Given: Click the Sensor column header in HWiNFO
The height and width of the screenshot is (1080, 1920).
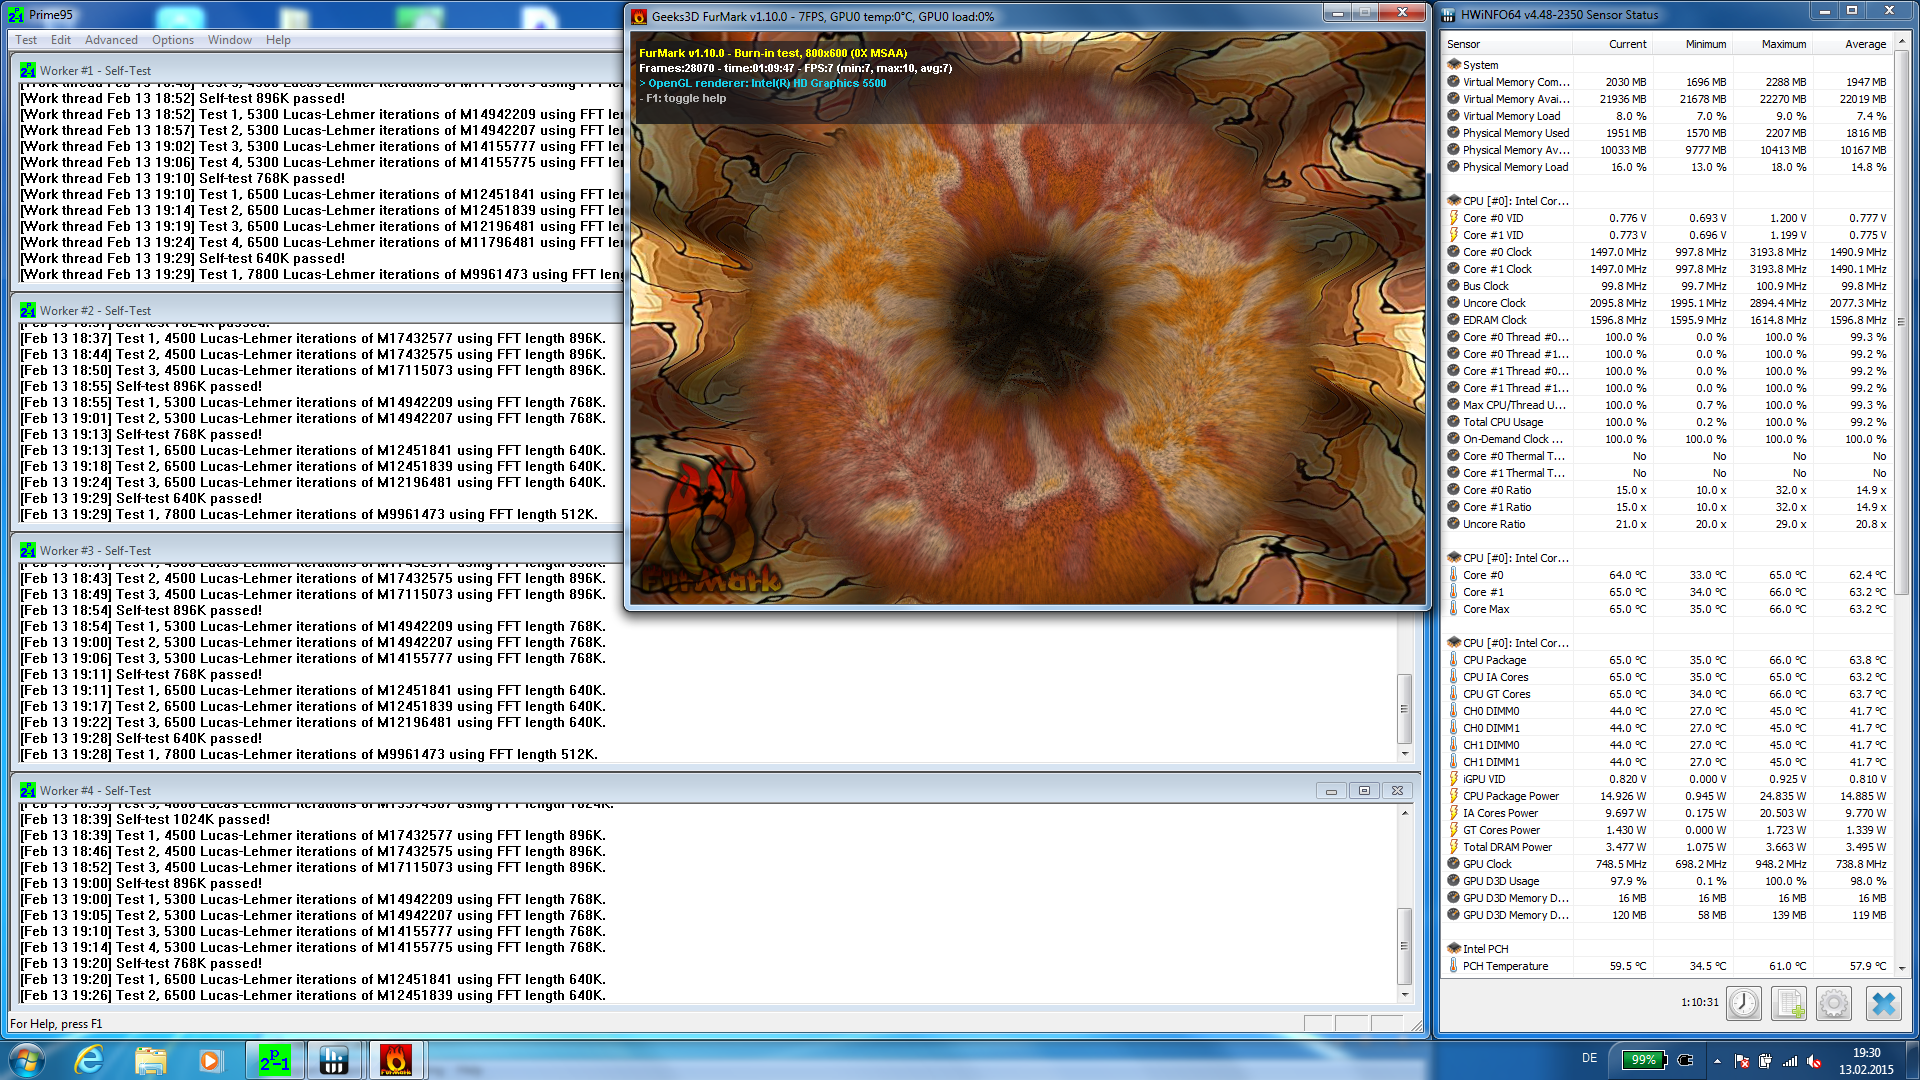Looking at the screenshot, I should click(x=1507, y=44).
